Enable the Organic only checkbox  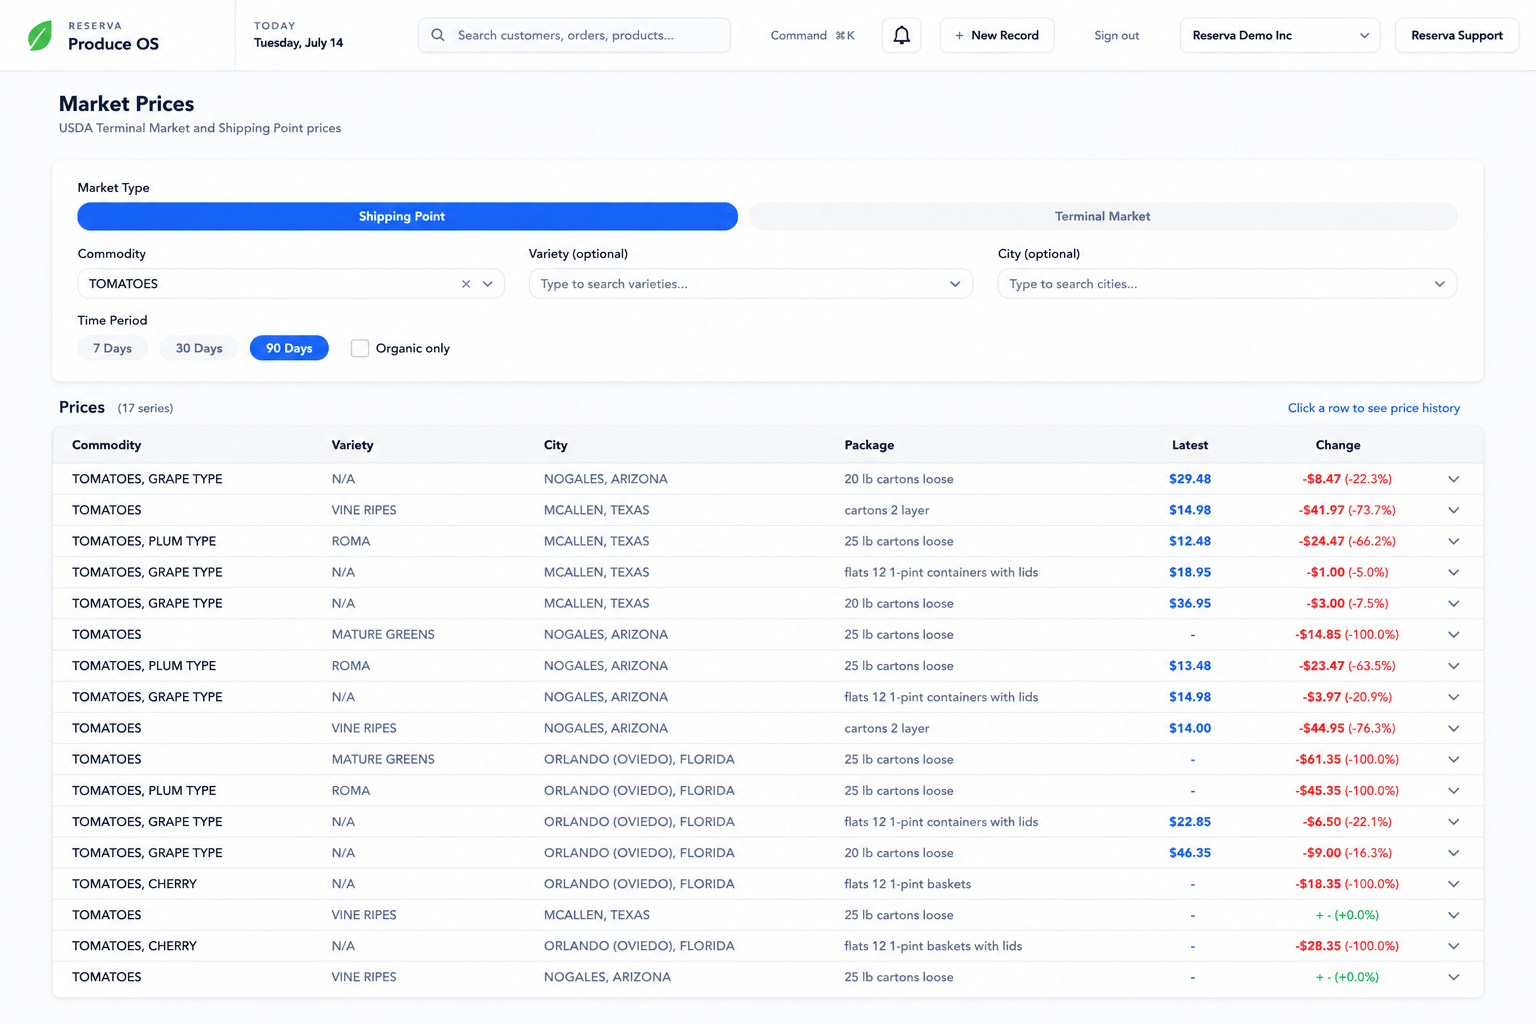coord(360,348)
